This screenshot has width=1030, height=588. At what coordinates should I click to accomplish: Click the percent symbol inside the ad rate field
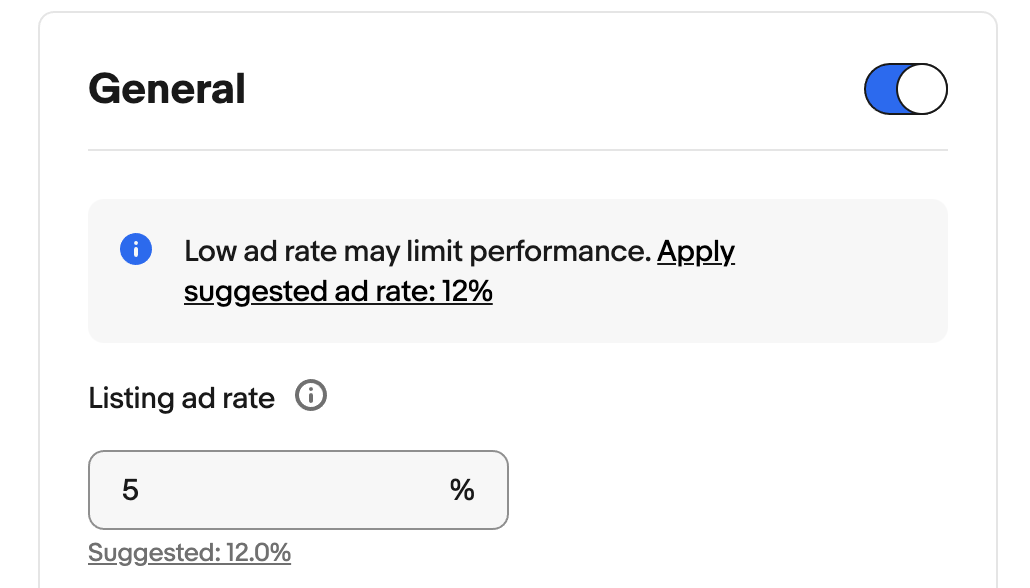pyautogui.click(x=462, y=490)
